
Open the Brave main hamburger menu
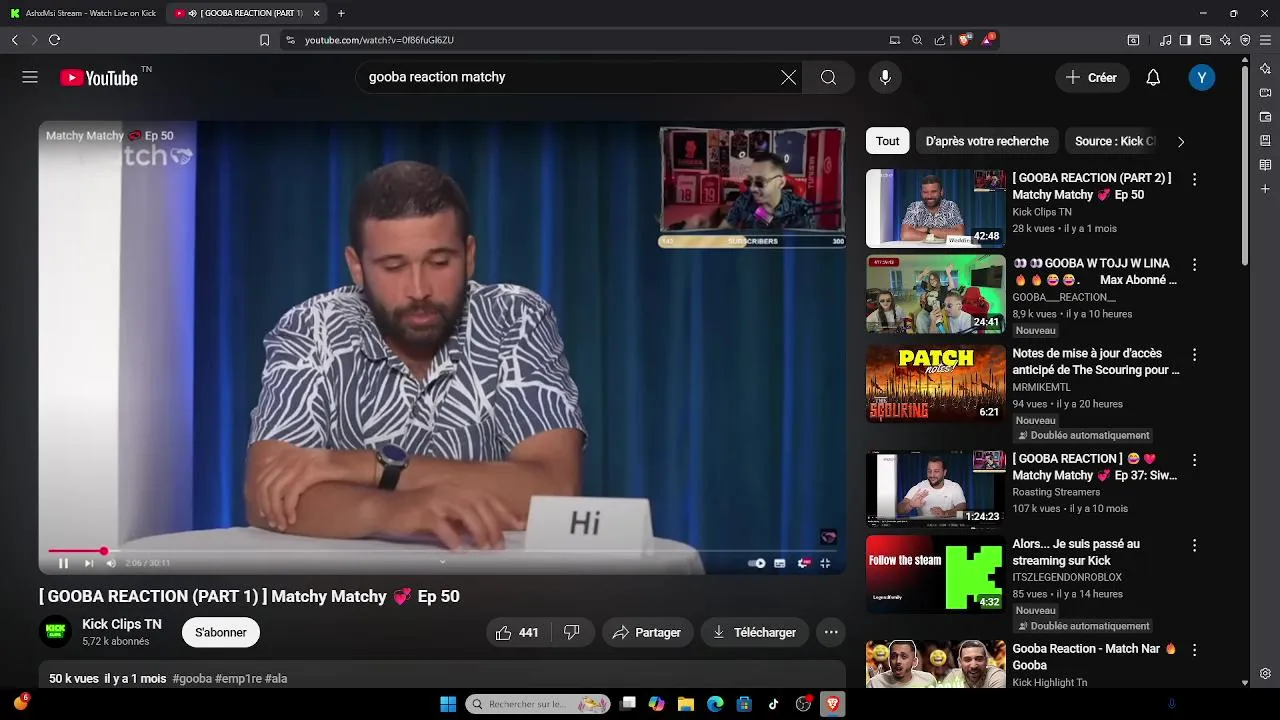(1266, 40)
